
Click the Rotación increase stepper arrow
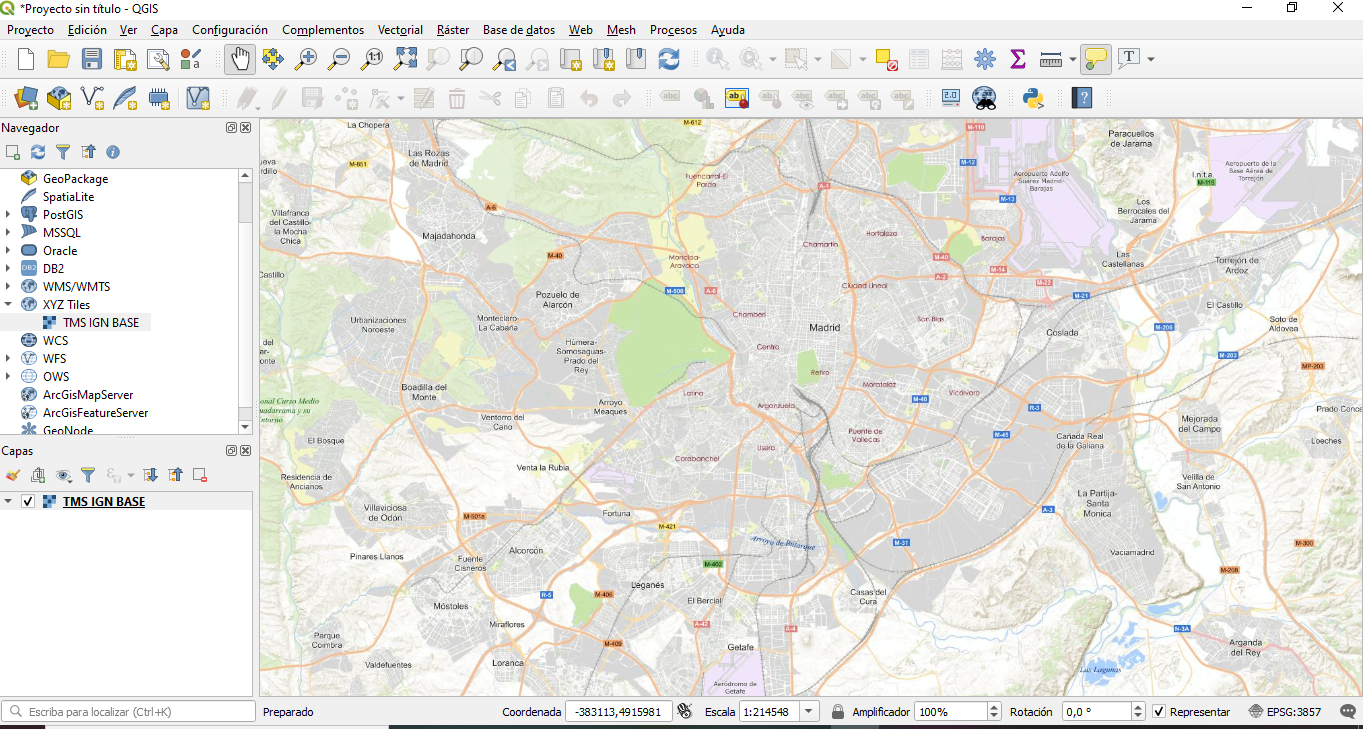coord(1138,707)
